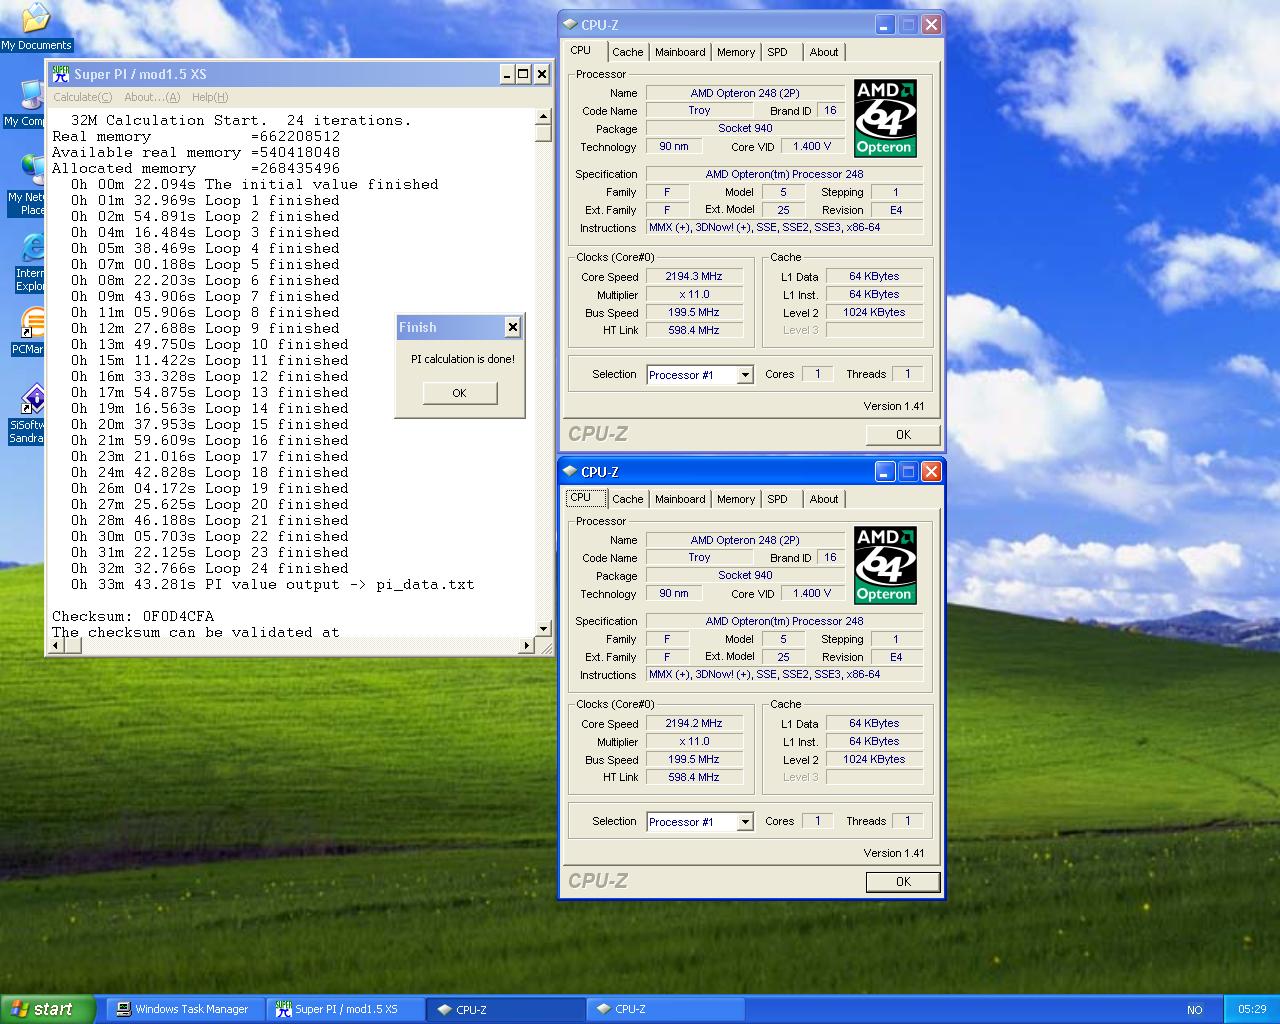Select Mainboard tab in lower CPU-Z
Viewport: 1280px width, 1024px height.
pyautogui.click(x=680, y=499)
